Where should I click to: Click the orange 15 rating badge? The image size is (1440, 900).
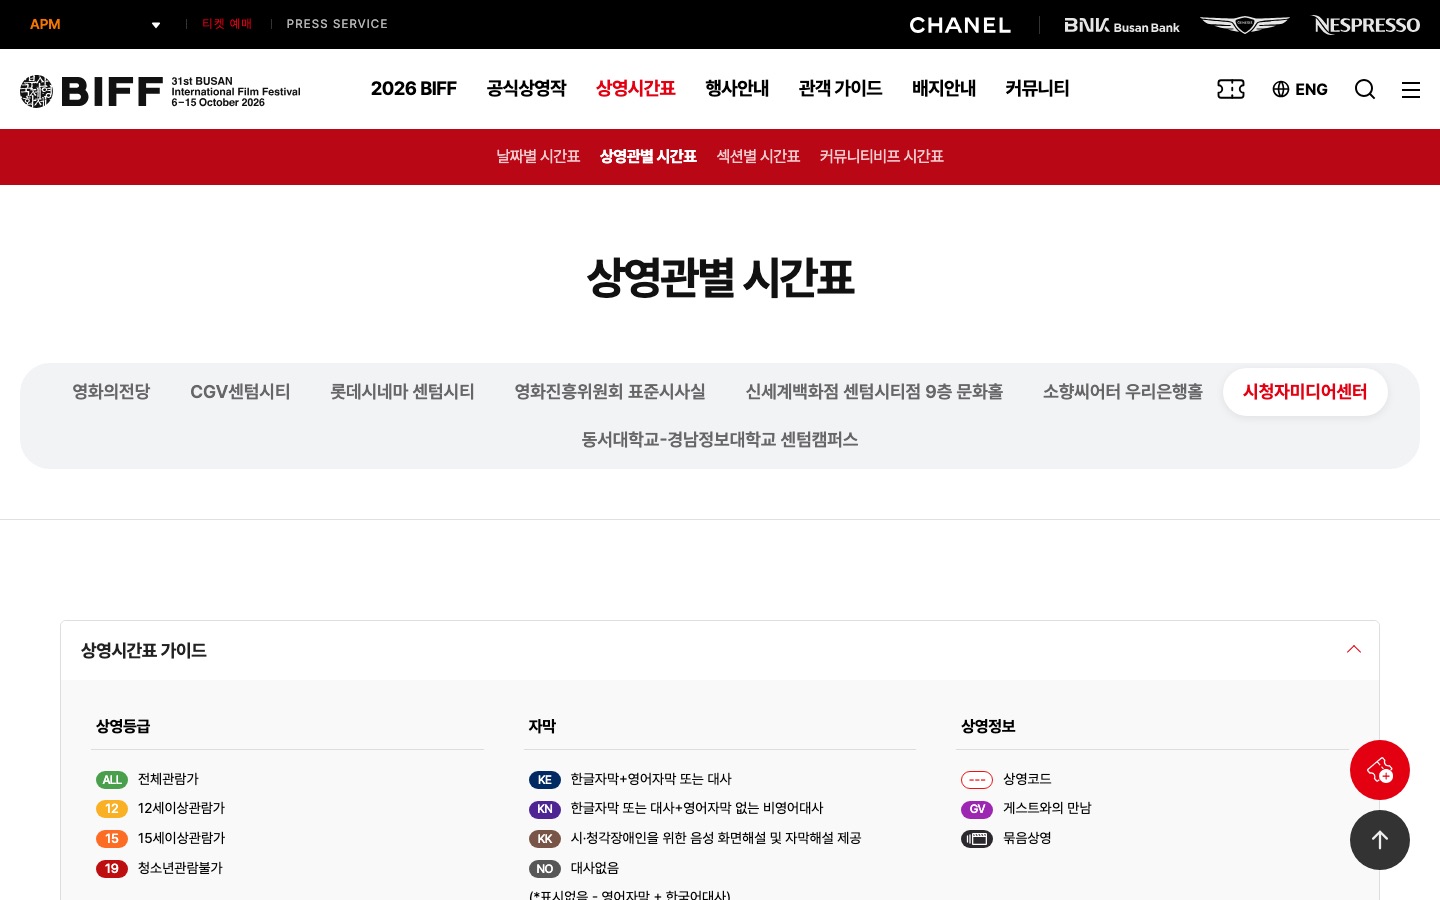pos(112,839)
